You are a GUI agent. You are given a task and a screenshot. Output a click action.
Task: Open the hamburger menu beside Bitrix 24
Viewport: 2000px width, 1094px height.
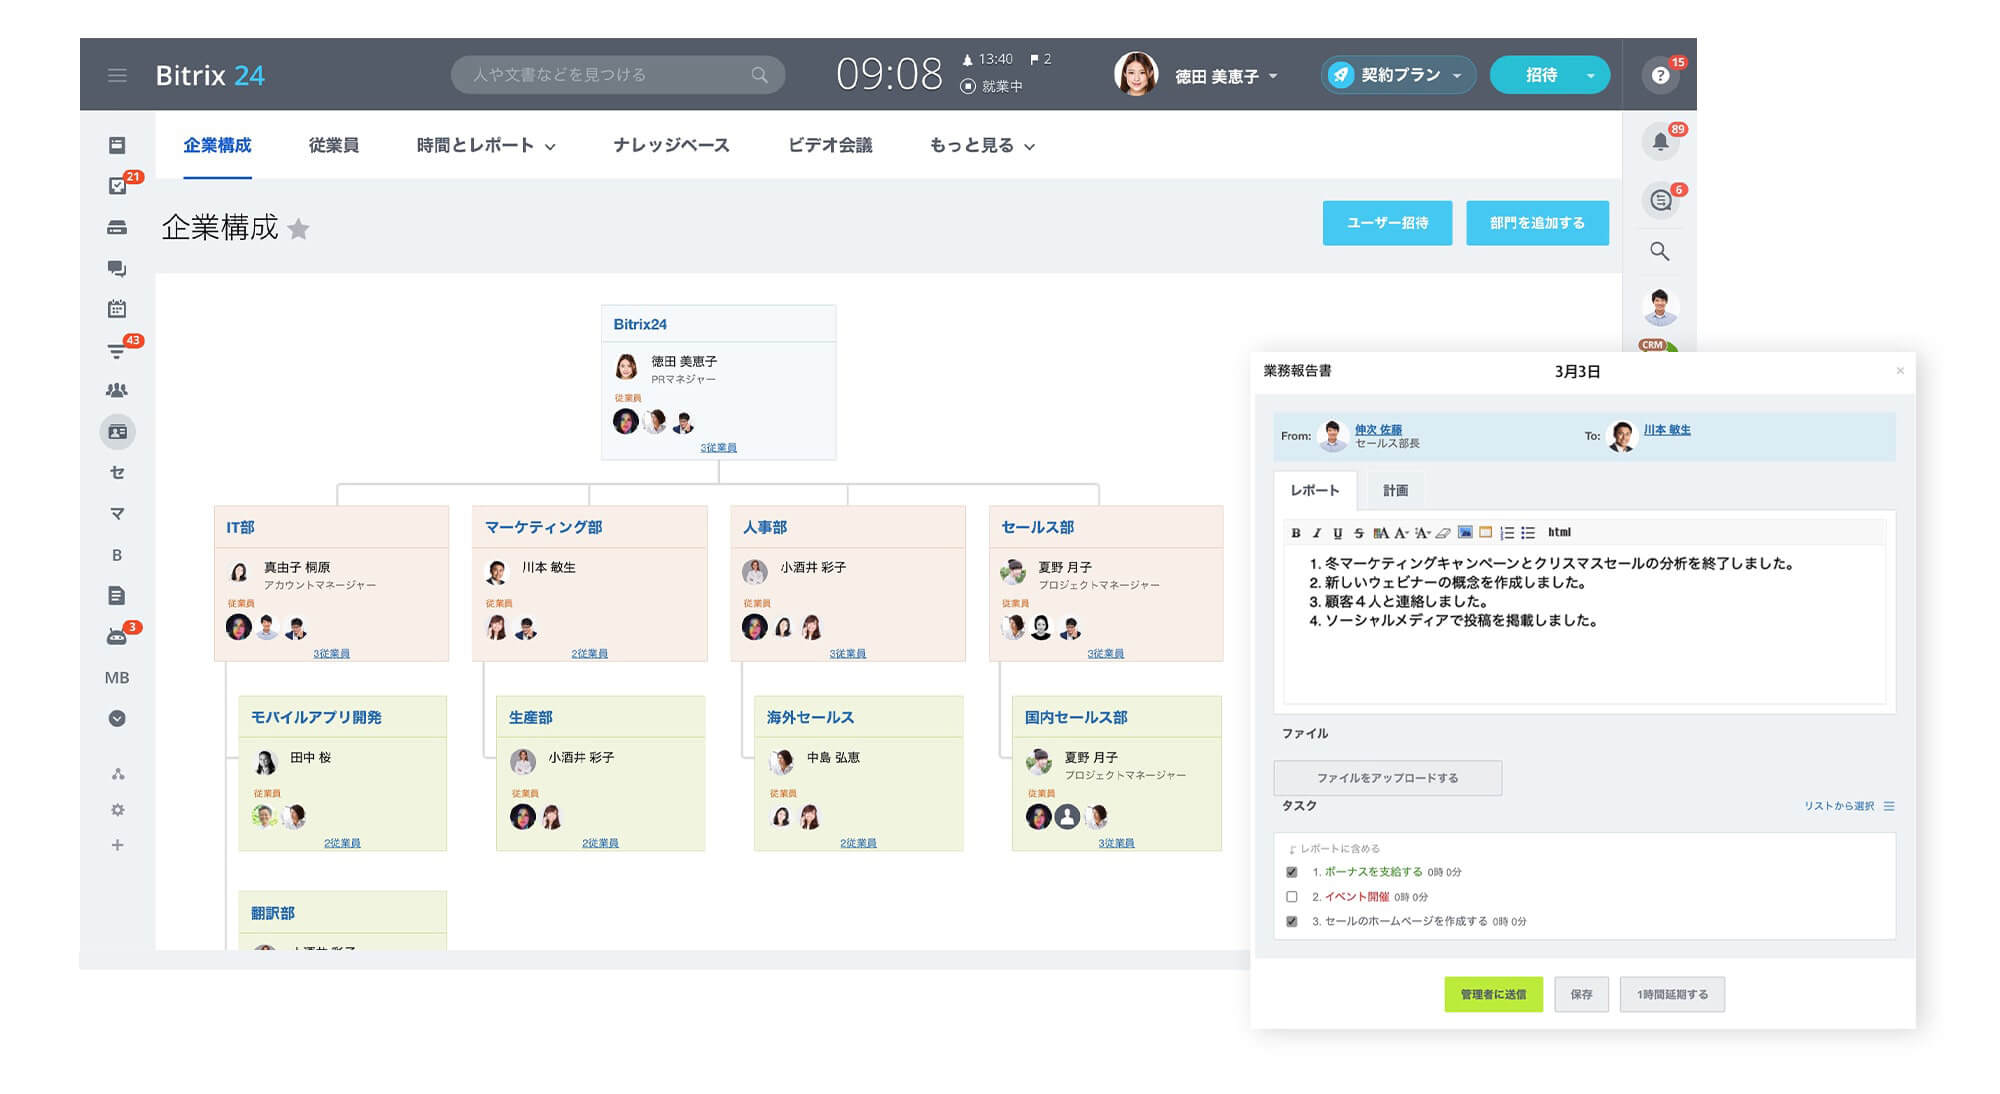coord(117,75)
